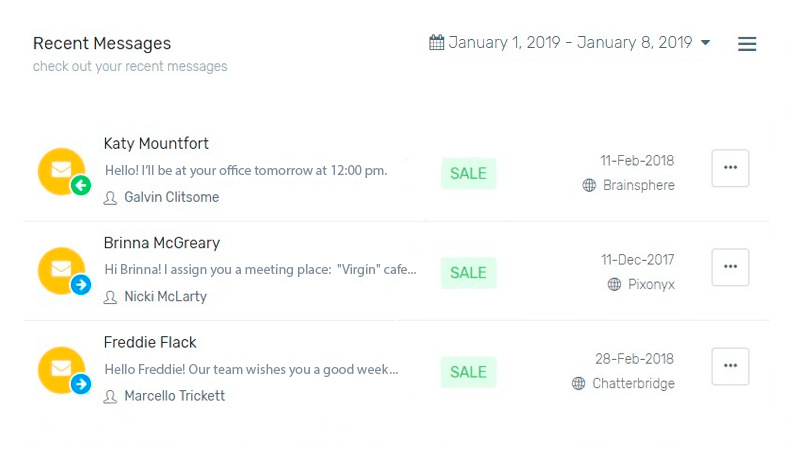The image size is (800, 458).
Task: Open more options for Brinna McGreary message
Action: 730,267
